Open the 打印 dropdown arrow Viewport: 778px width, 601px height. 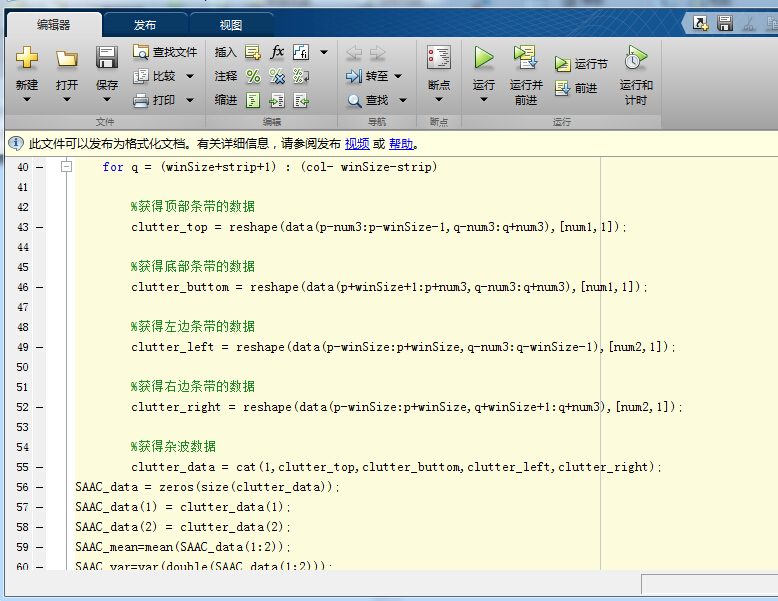190,100
